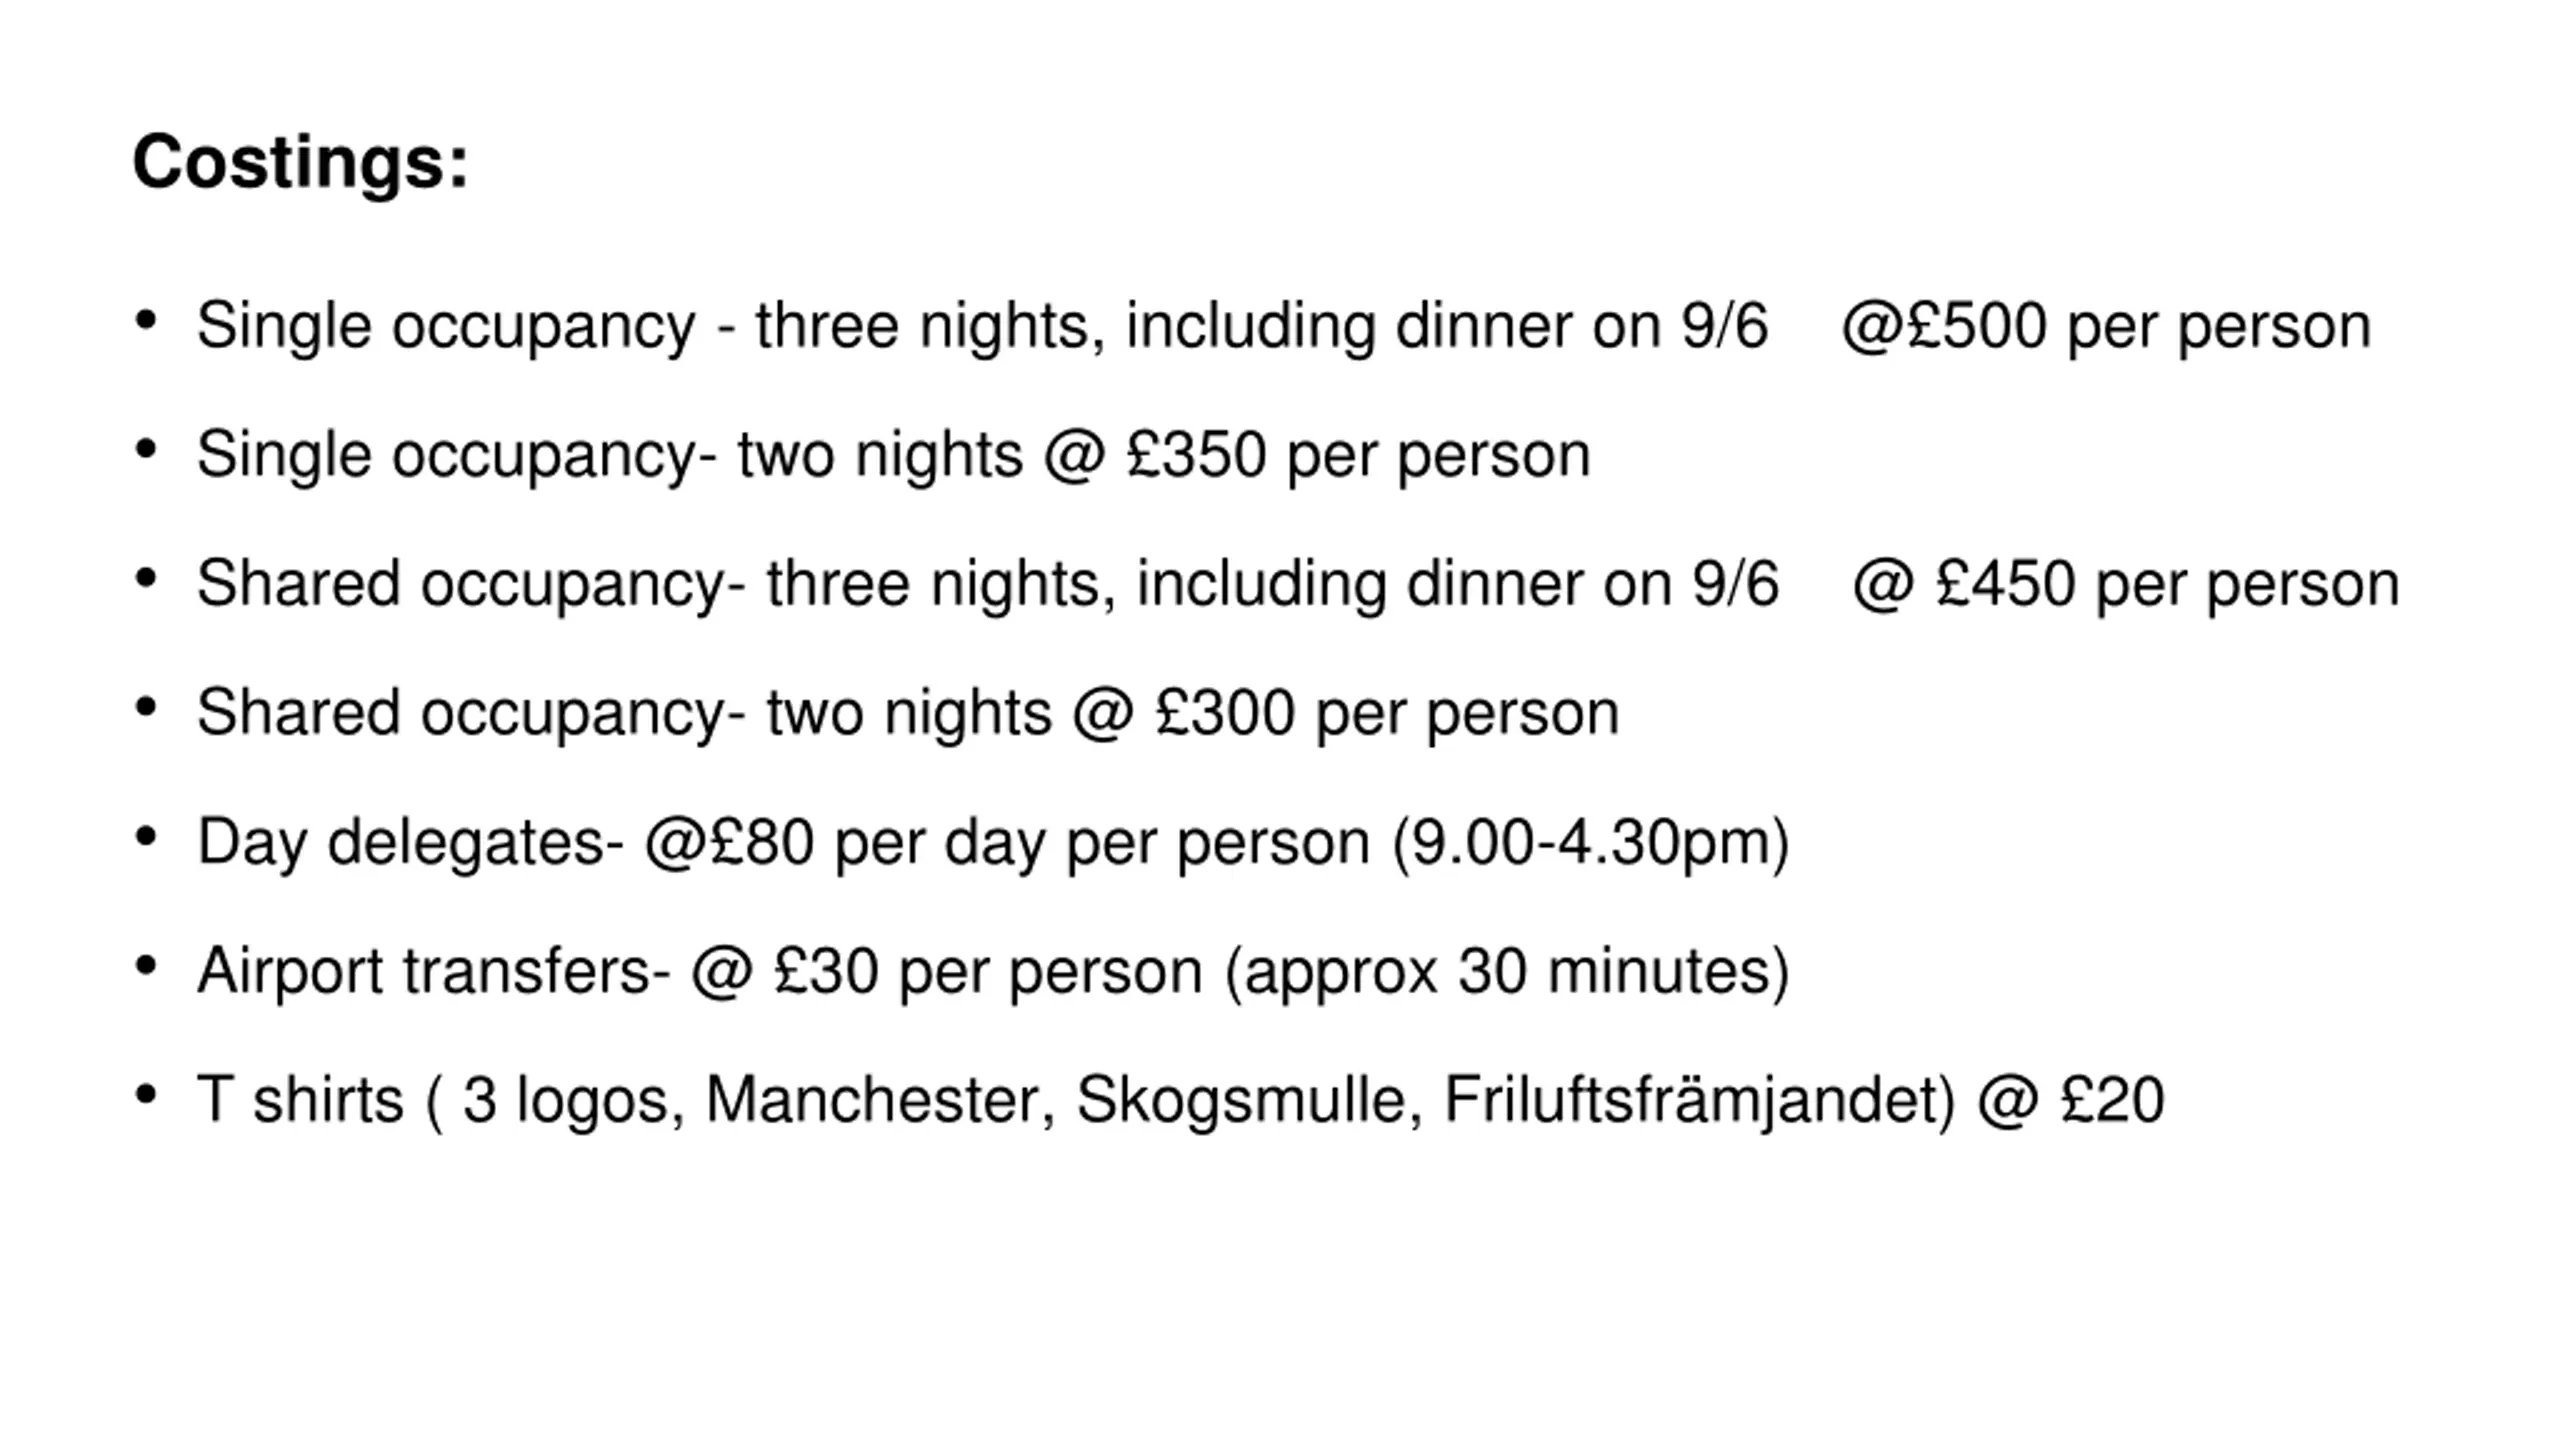The height and width of the screenshot is (1440, 2560).
Task: Click the "@£80" day delegate rate
Action: 728,842
